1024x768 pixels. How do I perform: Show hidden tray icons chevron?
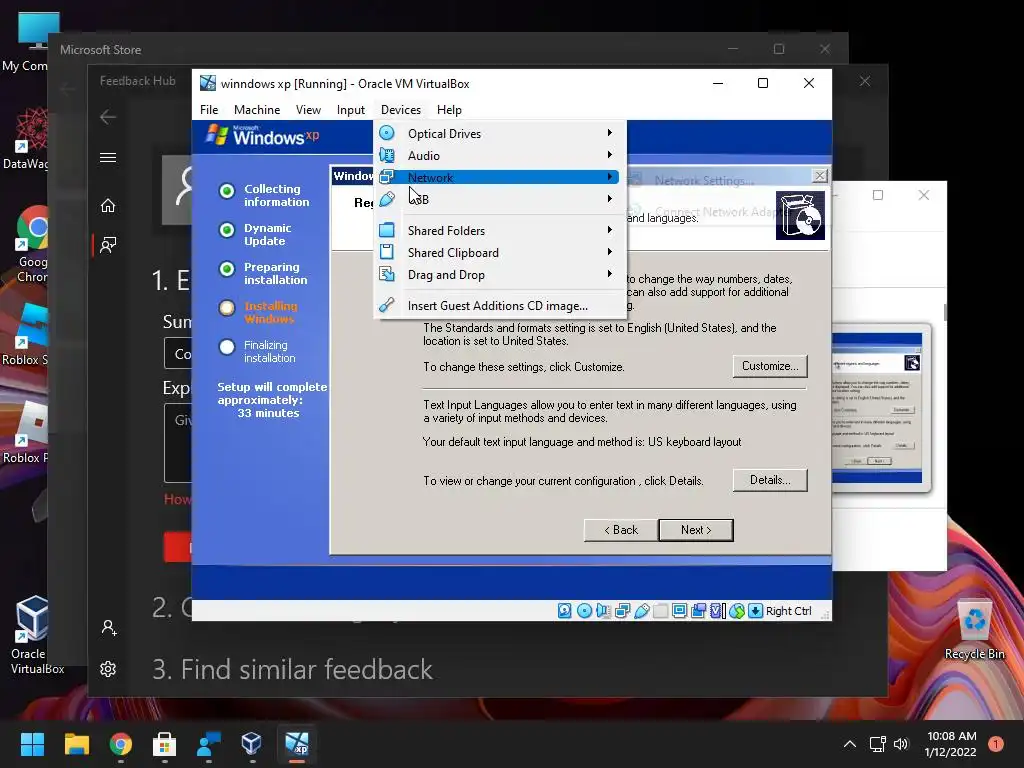pyautogui.click(x=850, y=744)
